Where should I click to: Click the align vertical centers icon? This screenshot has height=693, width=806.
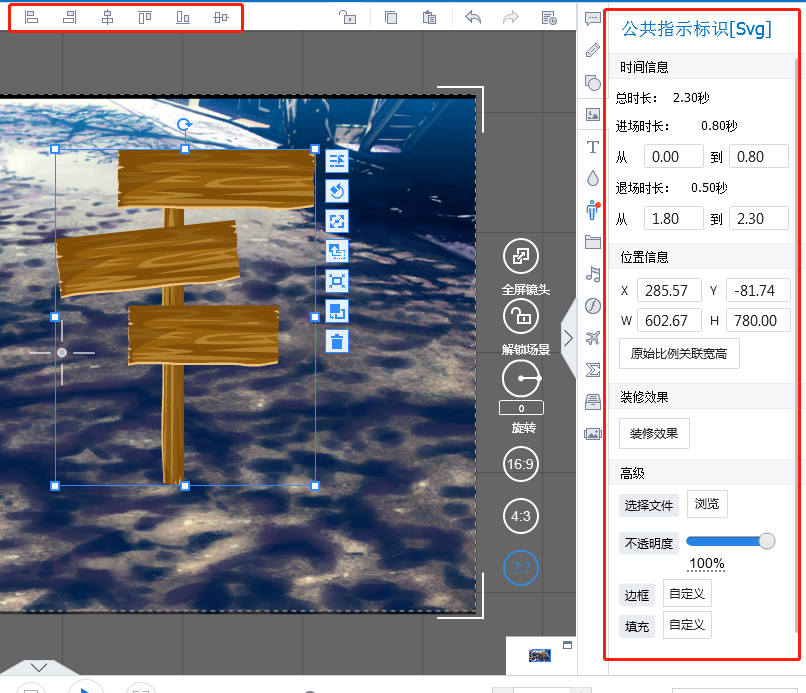tap(221, 17)
